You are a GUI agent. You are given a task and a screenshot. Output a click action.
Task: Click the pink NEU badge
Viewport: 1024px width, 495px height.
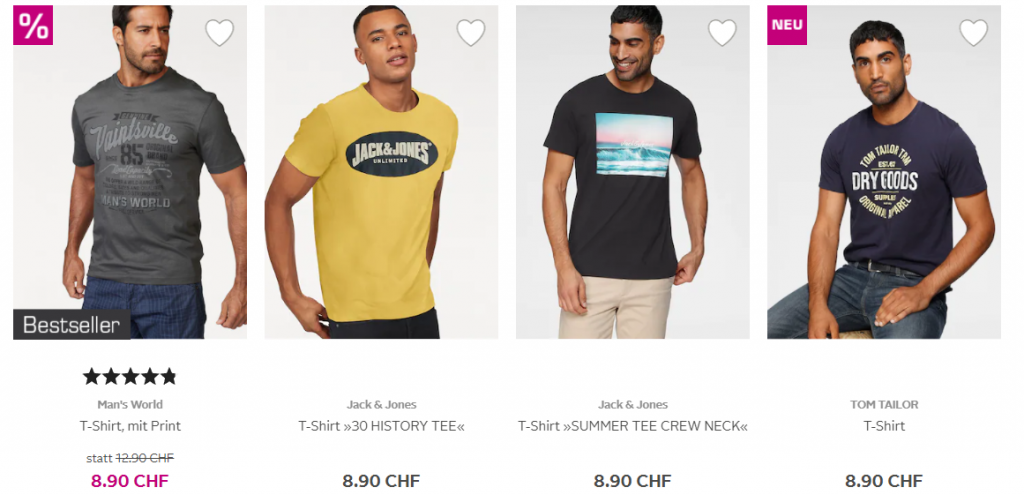(x=787, y=25)
